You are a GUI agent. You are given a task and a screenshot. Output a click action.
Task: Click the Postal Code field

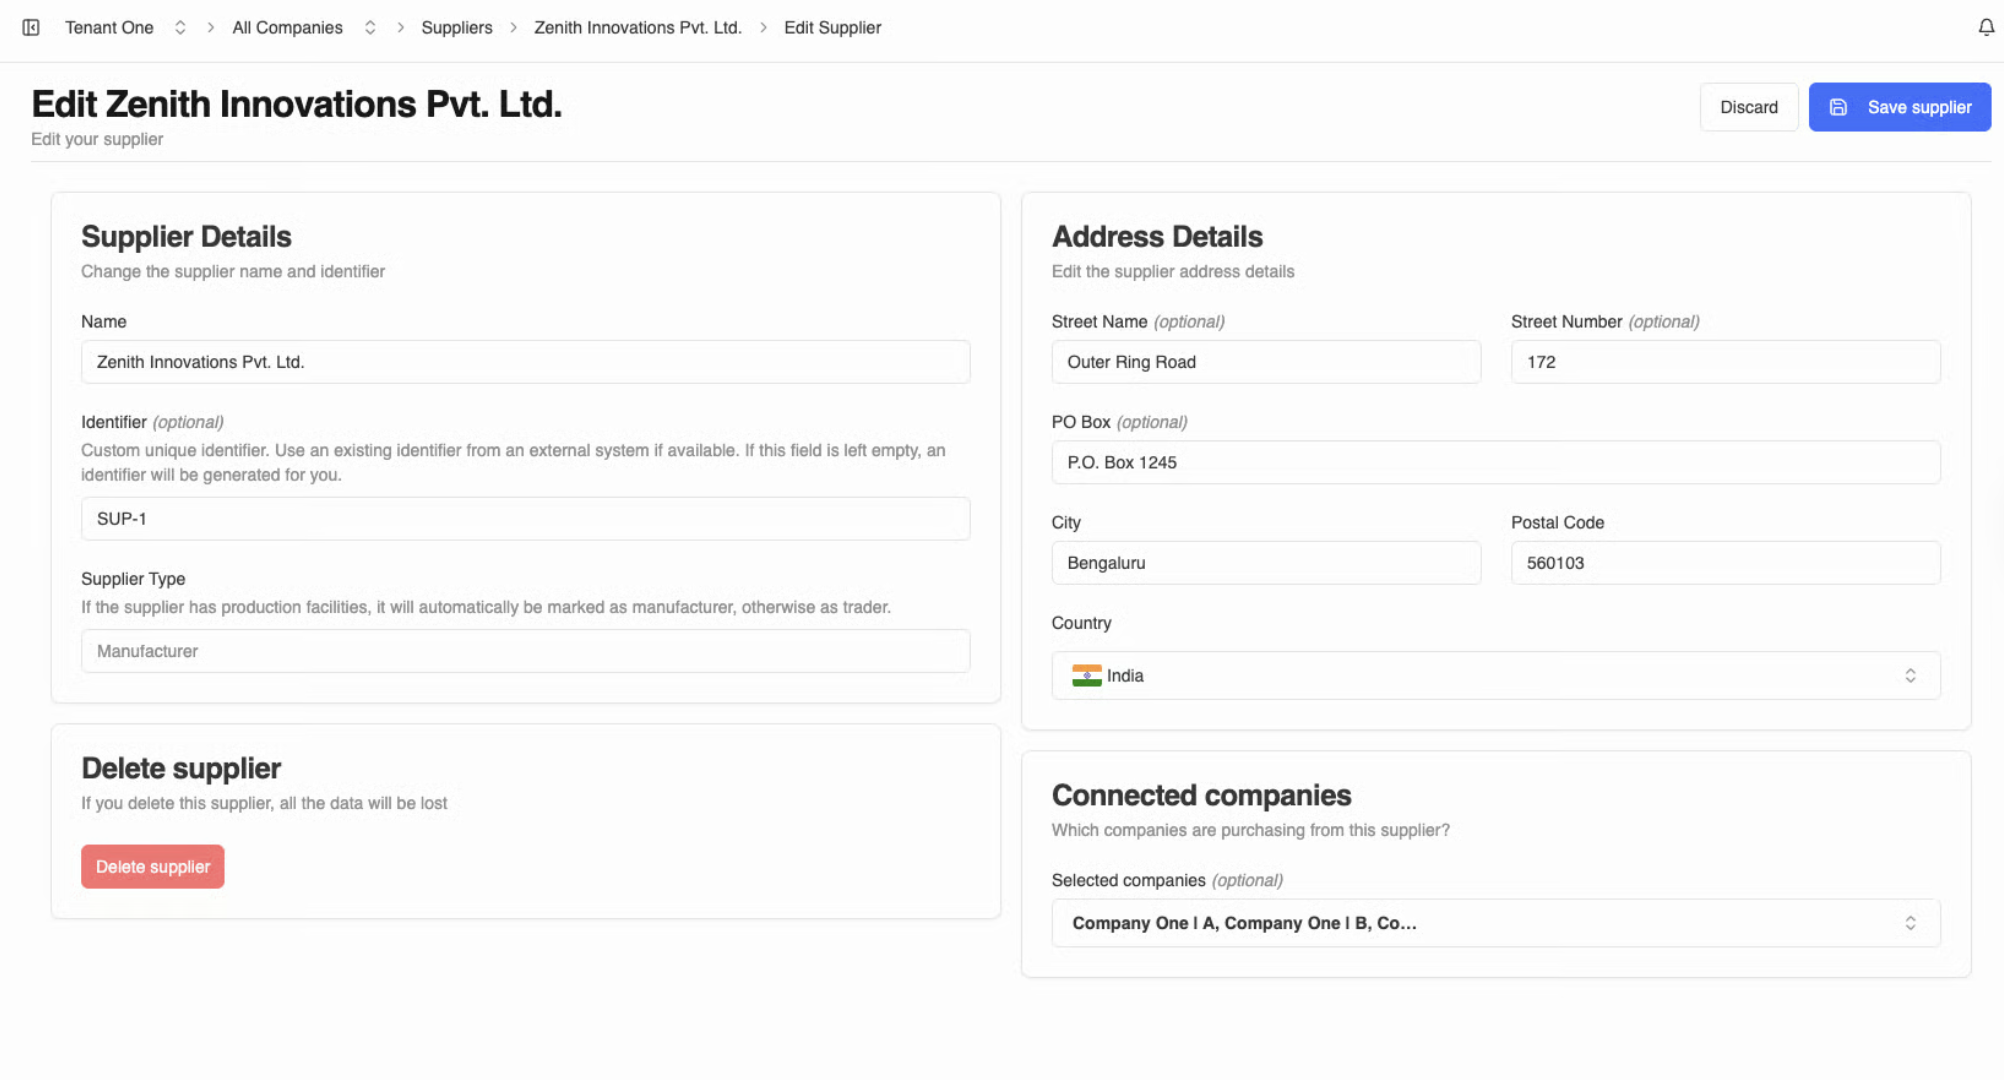click(1725, 563)
